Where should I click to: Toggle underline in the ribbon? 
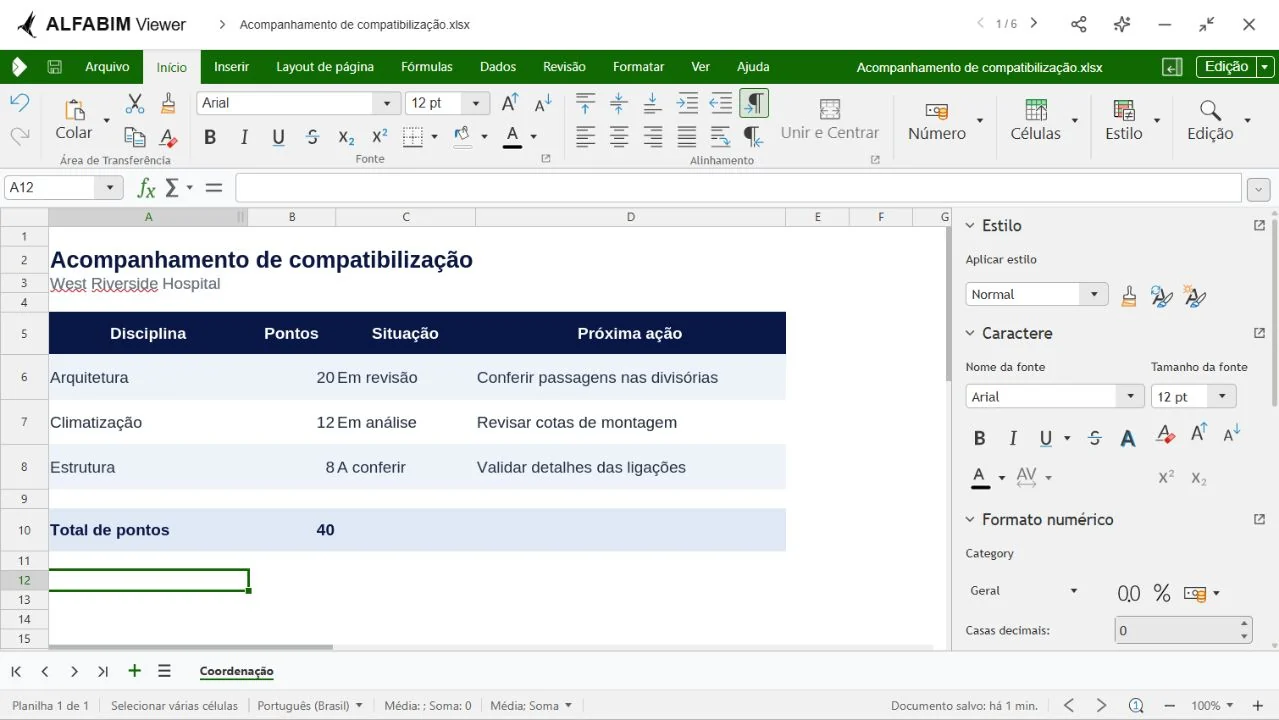click(x=278, y=137)
